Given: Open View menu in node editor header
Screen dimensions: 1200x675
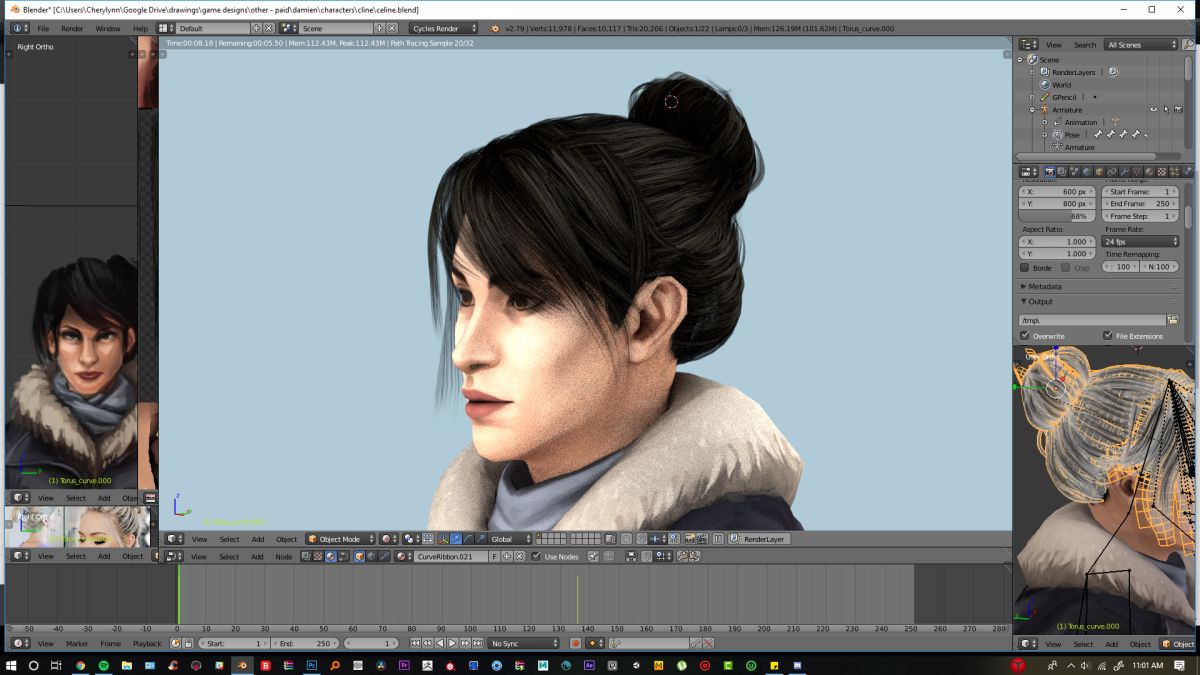Looking at the screenshot, I should 199,556.
